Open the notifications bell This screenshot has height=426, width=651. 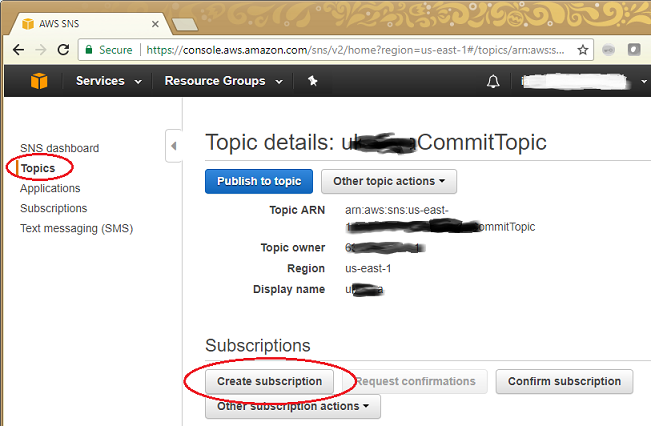tap(492, 82)
